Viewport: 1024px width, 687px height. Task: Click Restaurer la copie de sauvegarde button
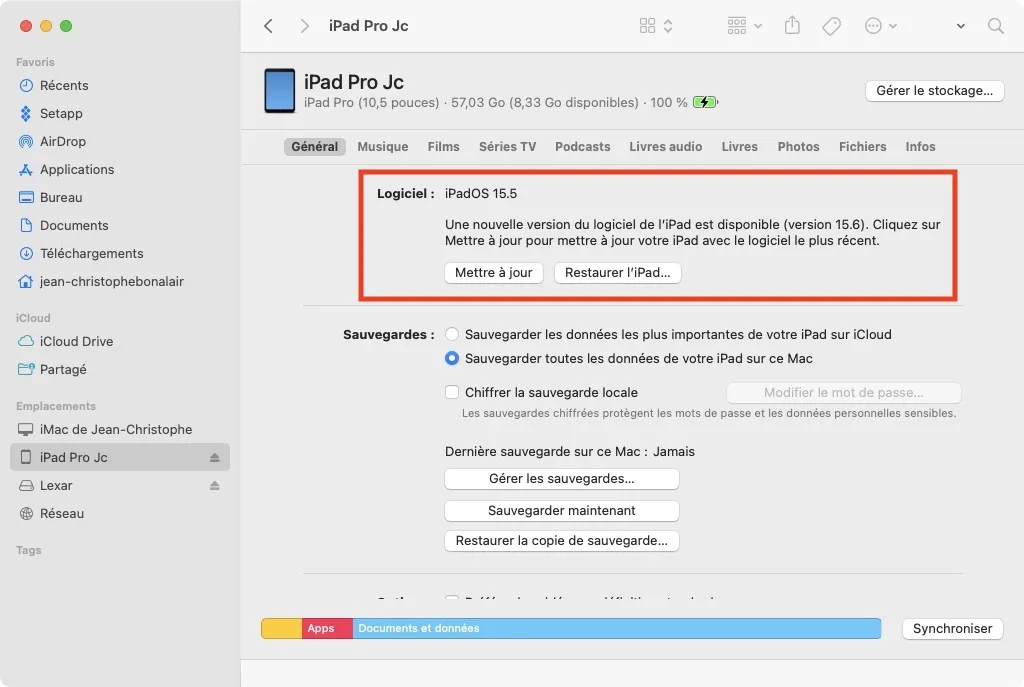(562, 541)
